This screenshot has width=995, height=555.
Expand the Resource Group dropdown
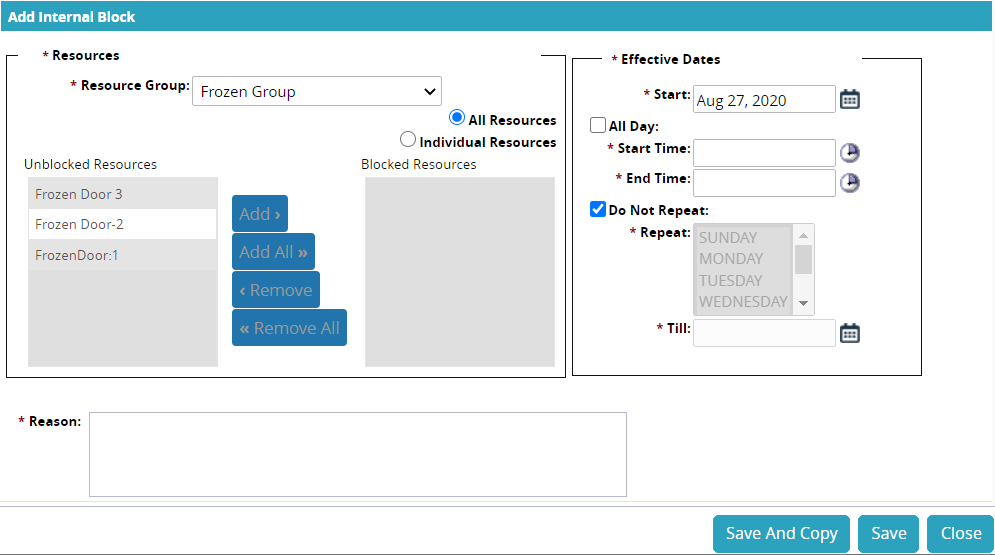click(316, 91)
